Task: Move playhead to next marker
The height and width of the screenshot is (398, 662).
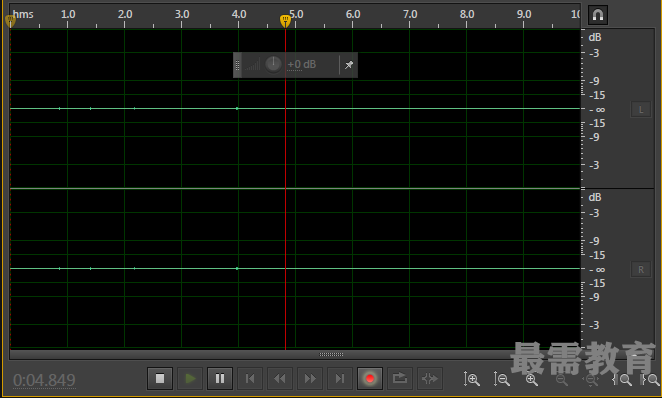Action: coord(340,379)
